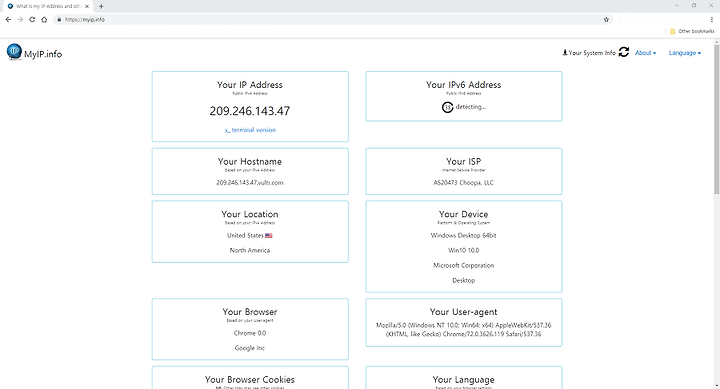720x389 pixels.
Task: Click the refresh arrows icon beside System Info
Action: [624, 52]
